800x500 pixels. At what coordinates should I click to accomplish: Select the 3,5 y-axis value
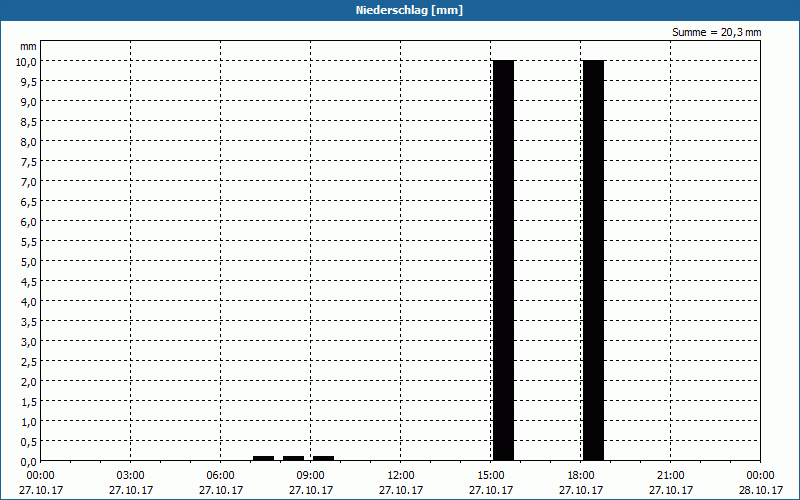point(29,321)
